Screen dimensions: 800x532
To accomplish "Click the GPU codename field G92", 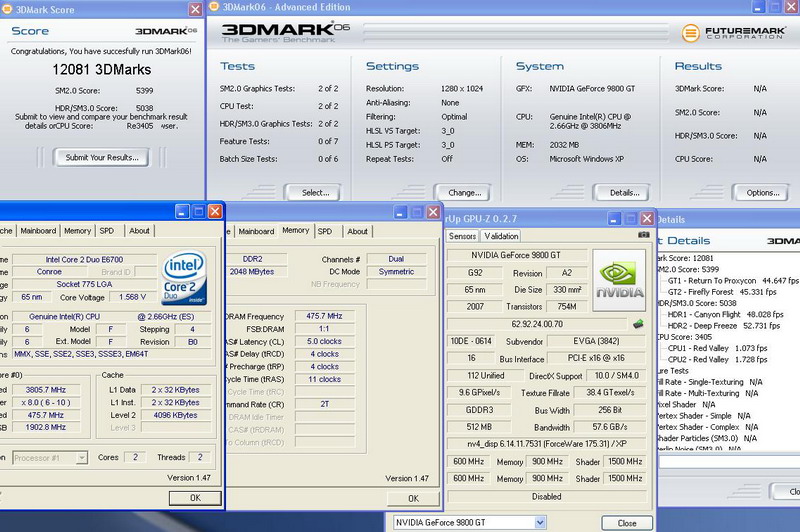I will pyautogui.click(x=475, y=273).
